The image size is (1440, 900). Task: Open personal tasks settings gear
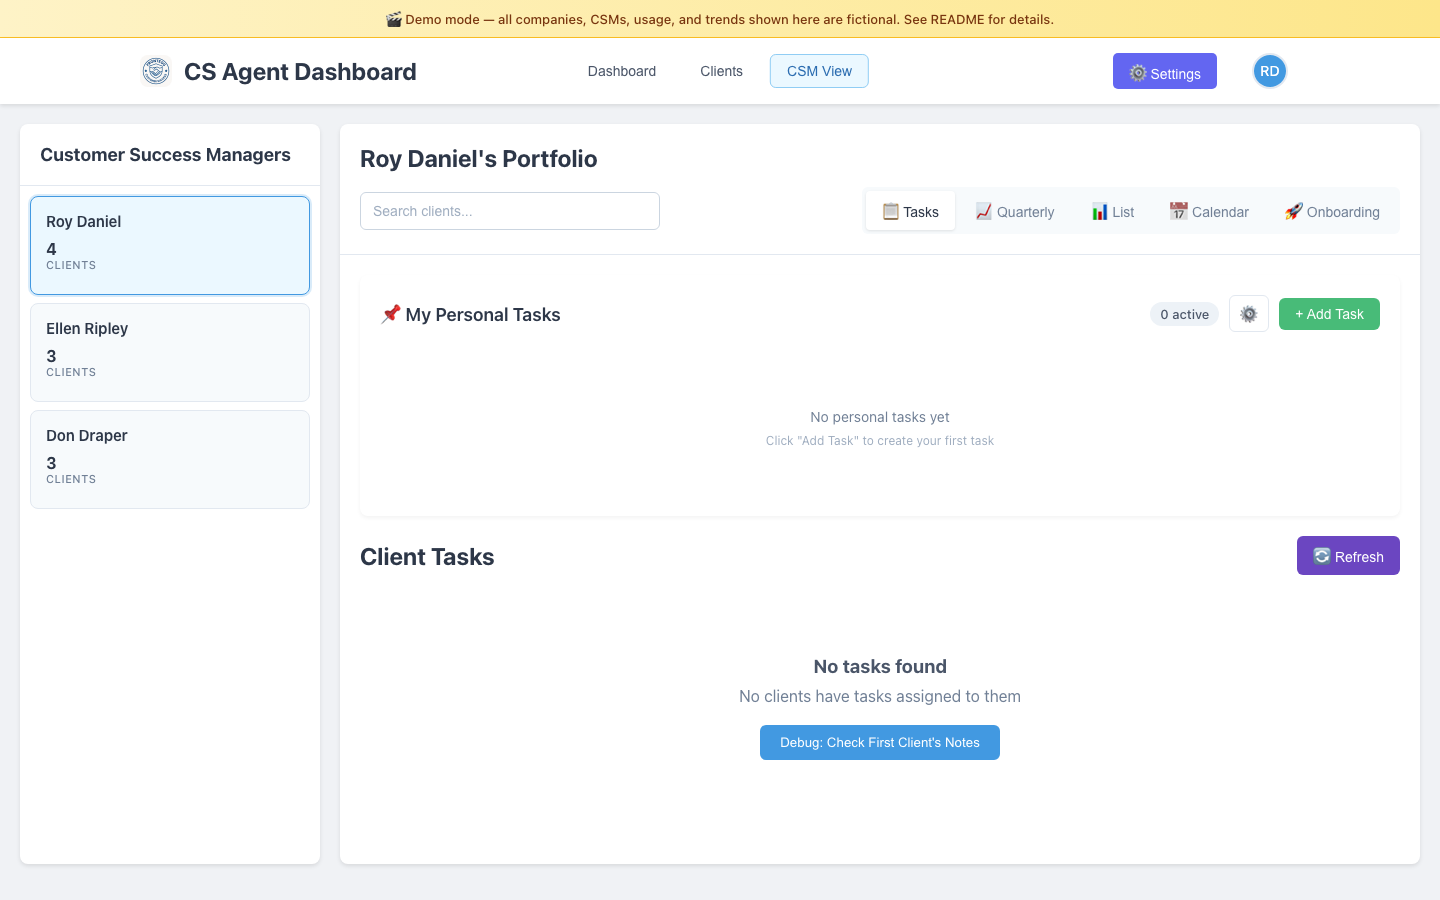pos(1249,314)
